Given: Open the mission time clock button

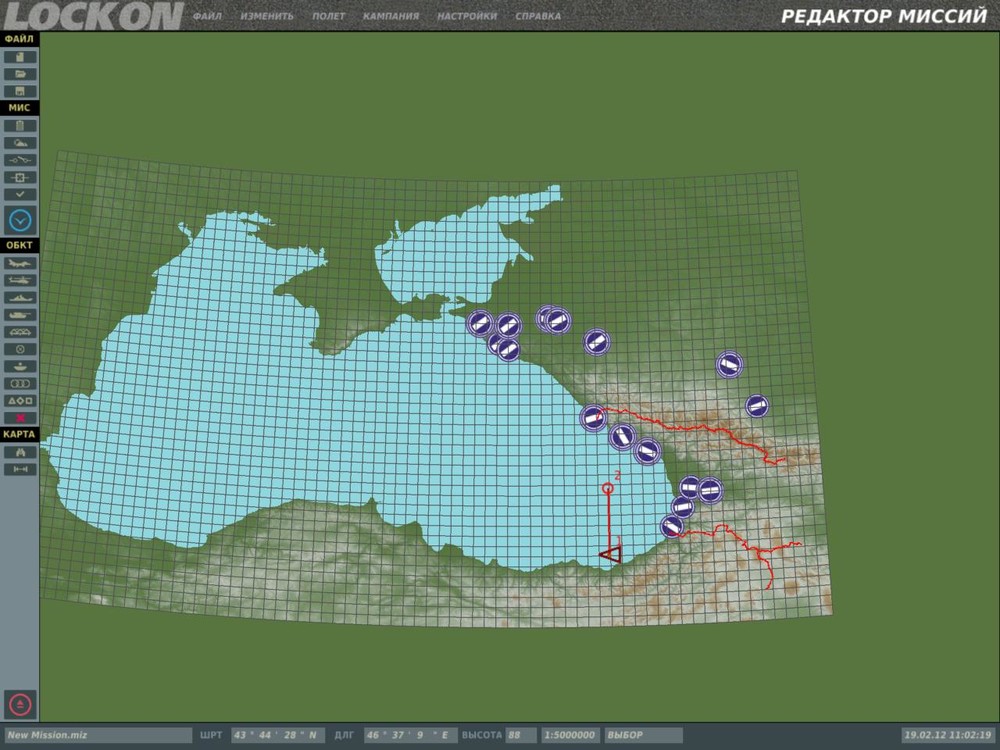Looking at the screenshot, I should pos(20,220).
